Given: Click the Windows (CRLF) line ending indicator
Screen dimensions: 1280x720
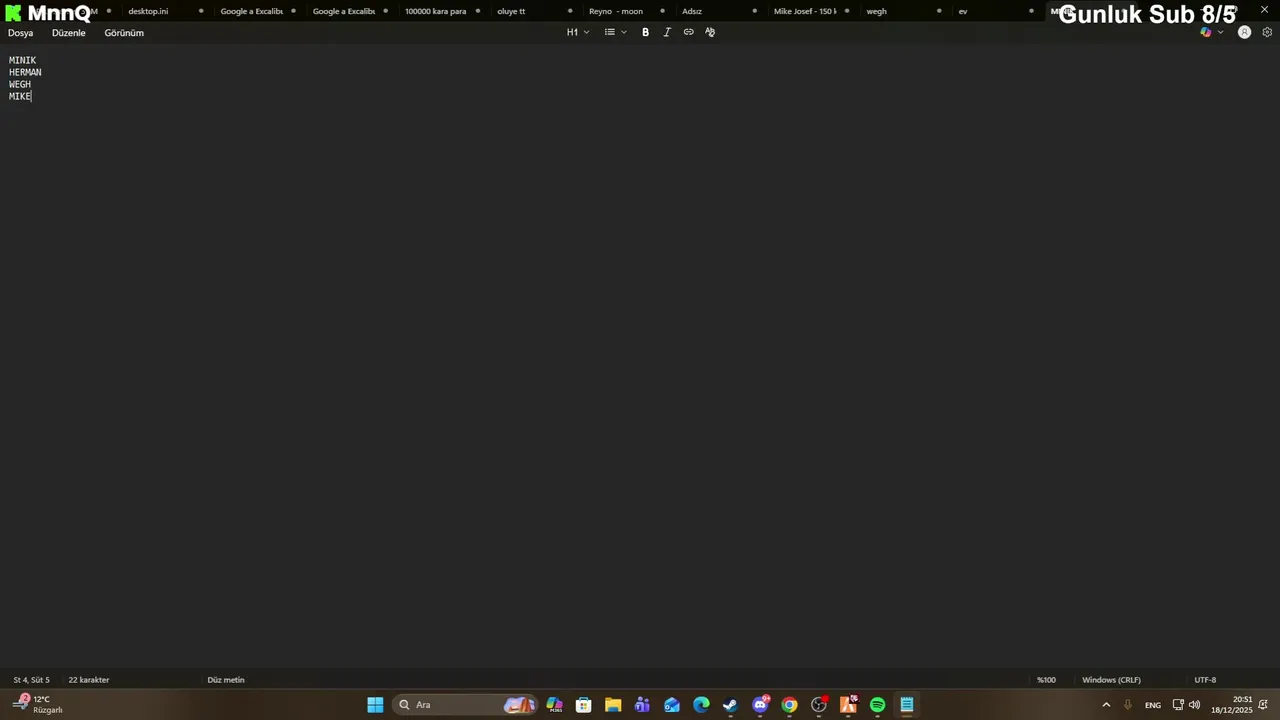Looking at the screenshot, I should 1111,680.
